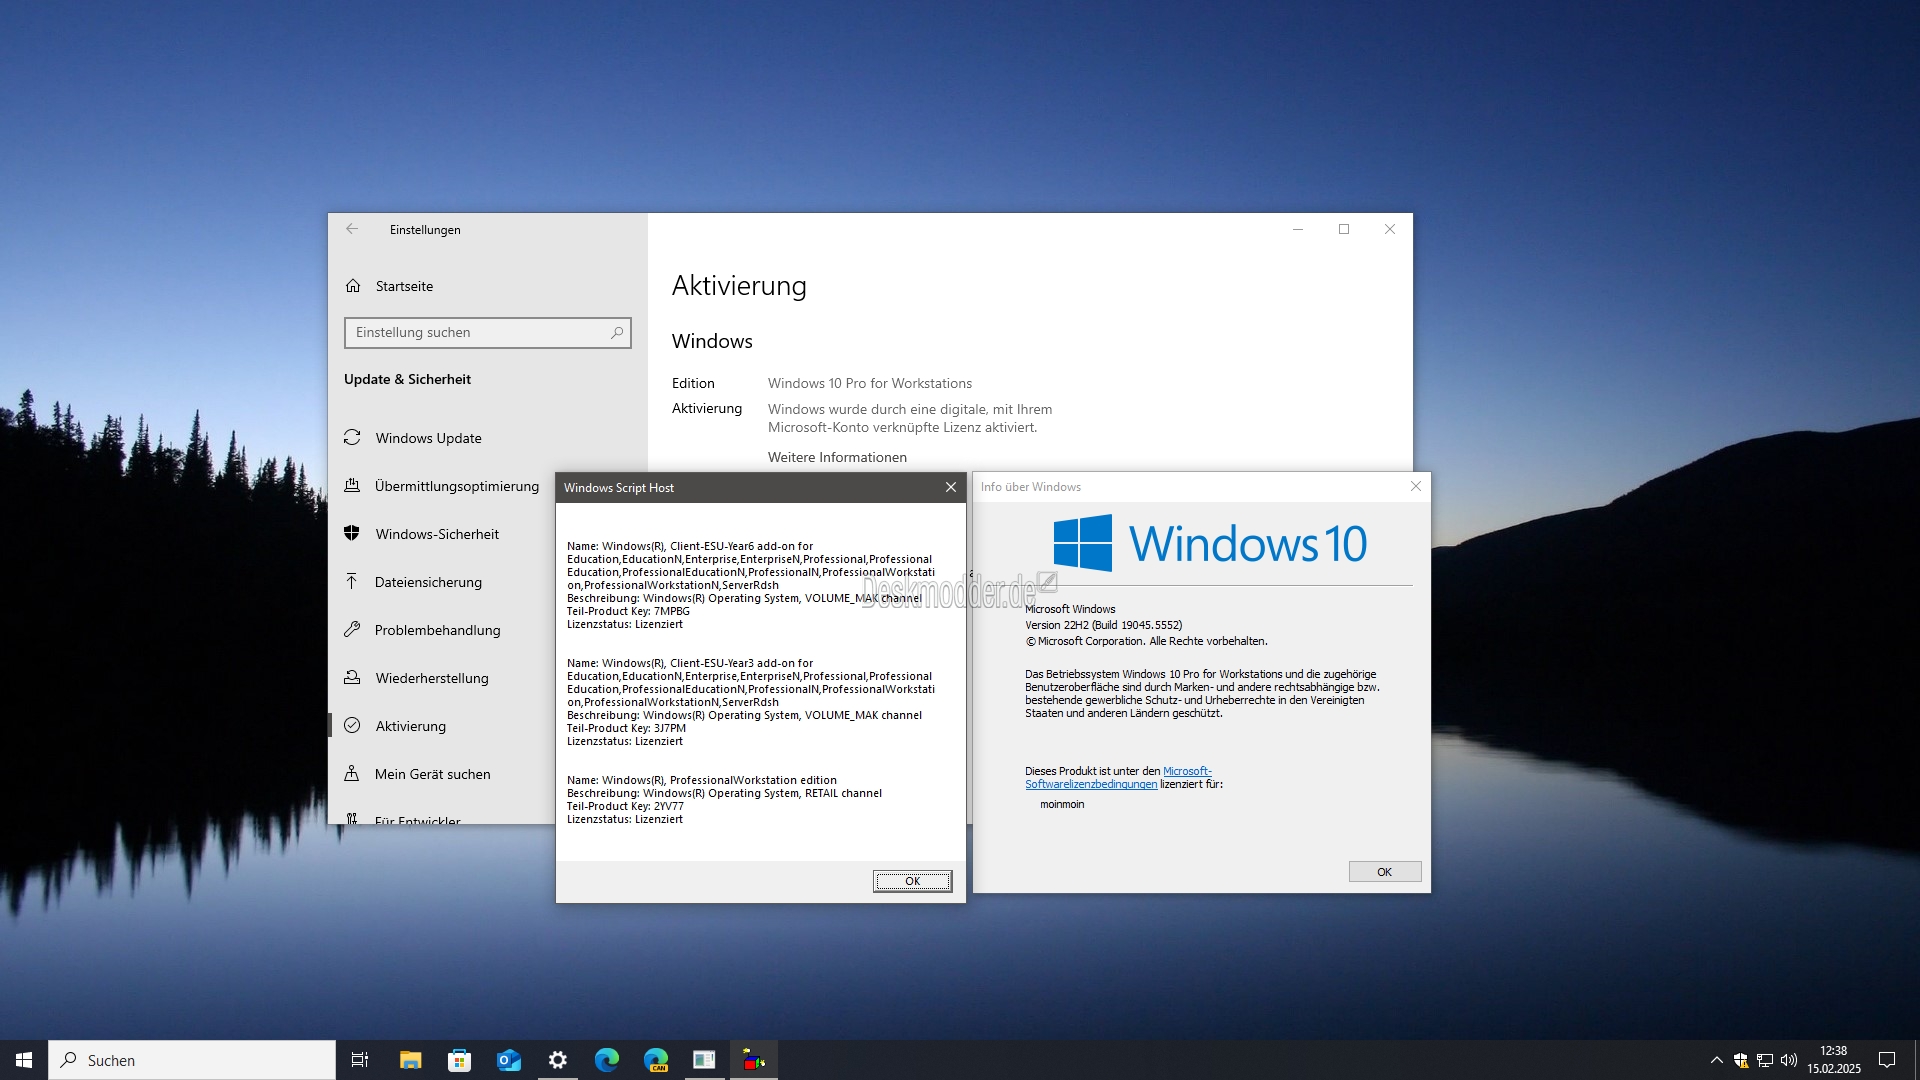Open Übermittlungsoptimierung settings page
The height and width of the screenshot is (1080, 1920).
pyautogui.click(x=456, y=486)
